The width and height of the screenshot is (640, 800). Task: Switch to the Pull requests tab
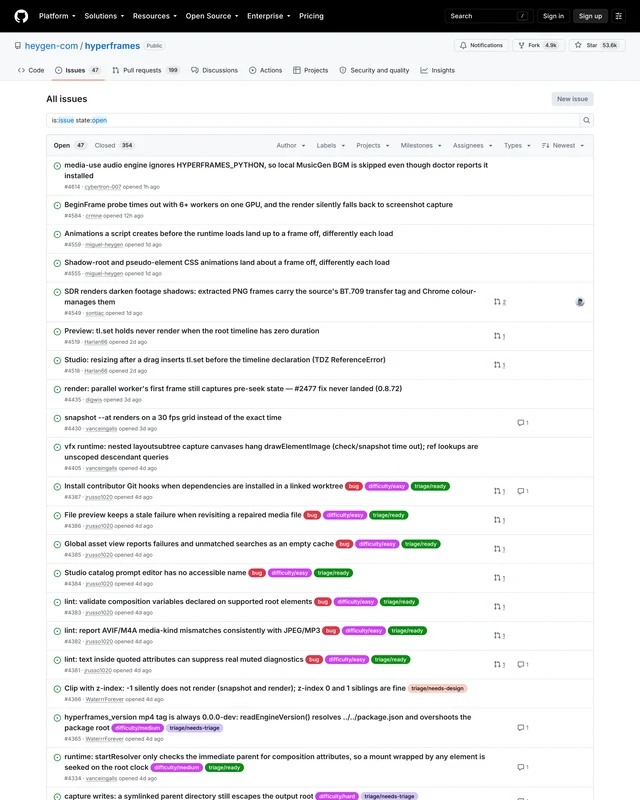(145, 70)
